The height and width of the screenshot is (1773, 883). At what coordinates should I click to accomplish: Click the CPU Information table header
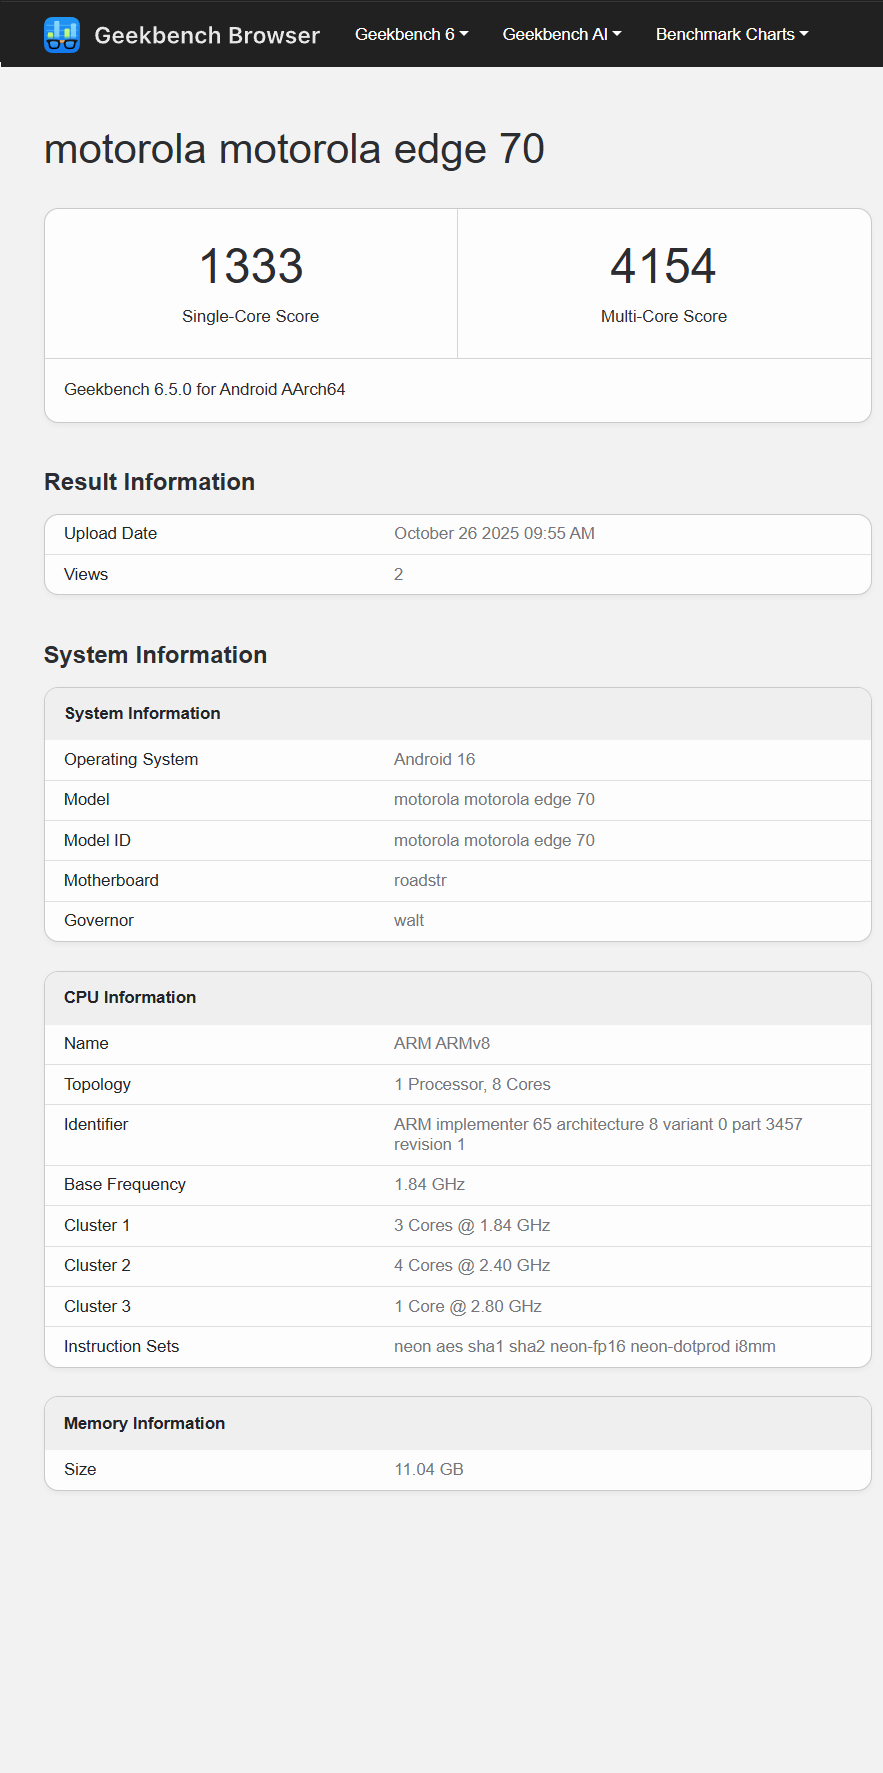[x=130, y=998]
